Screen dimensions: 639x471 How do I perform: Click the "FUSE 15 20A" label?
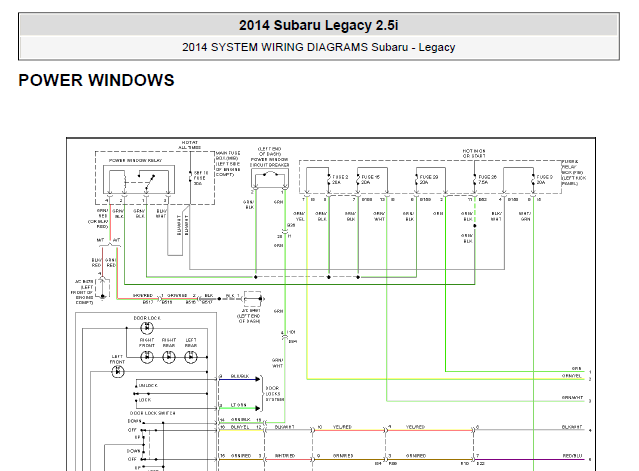click(370, 180)
